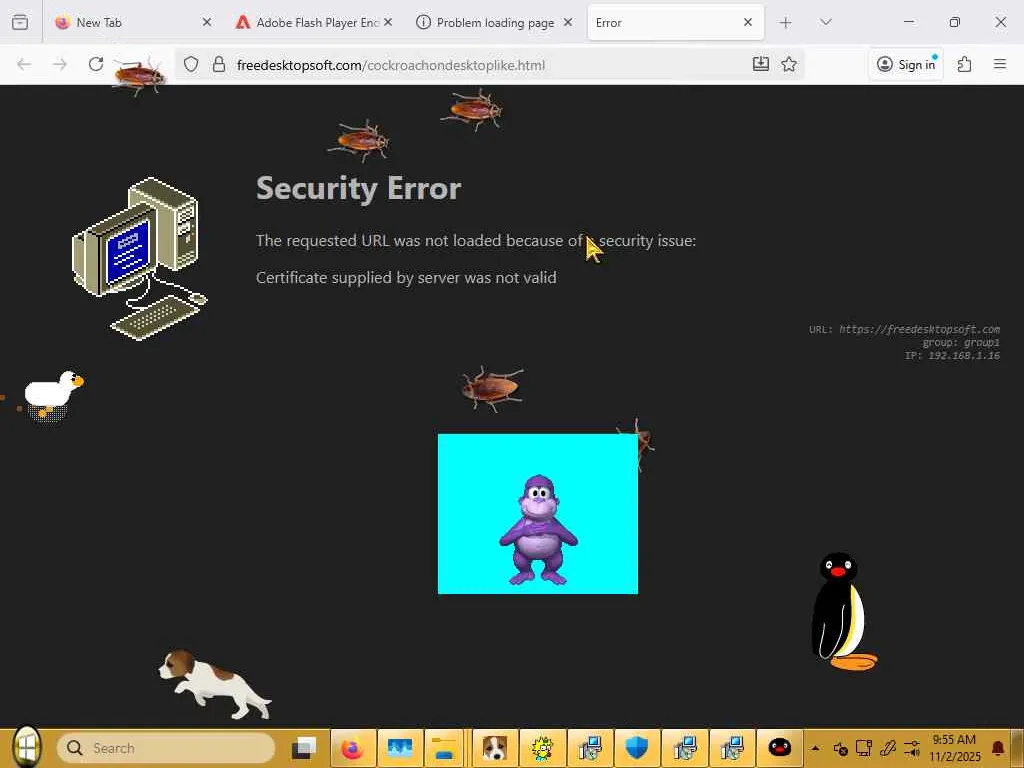
Task: Open the clock showing 9:55 AM
Action: click(955, 748)
